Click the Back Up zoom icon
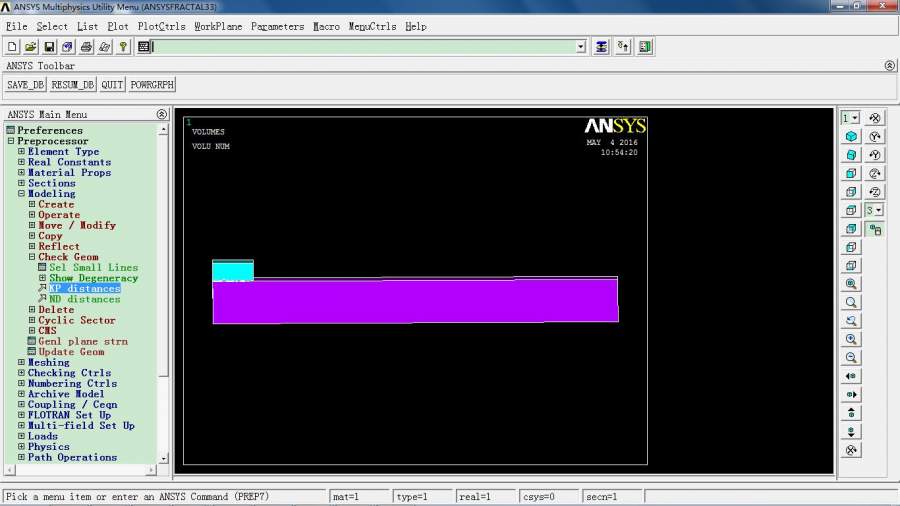 point(851,321)
